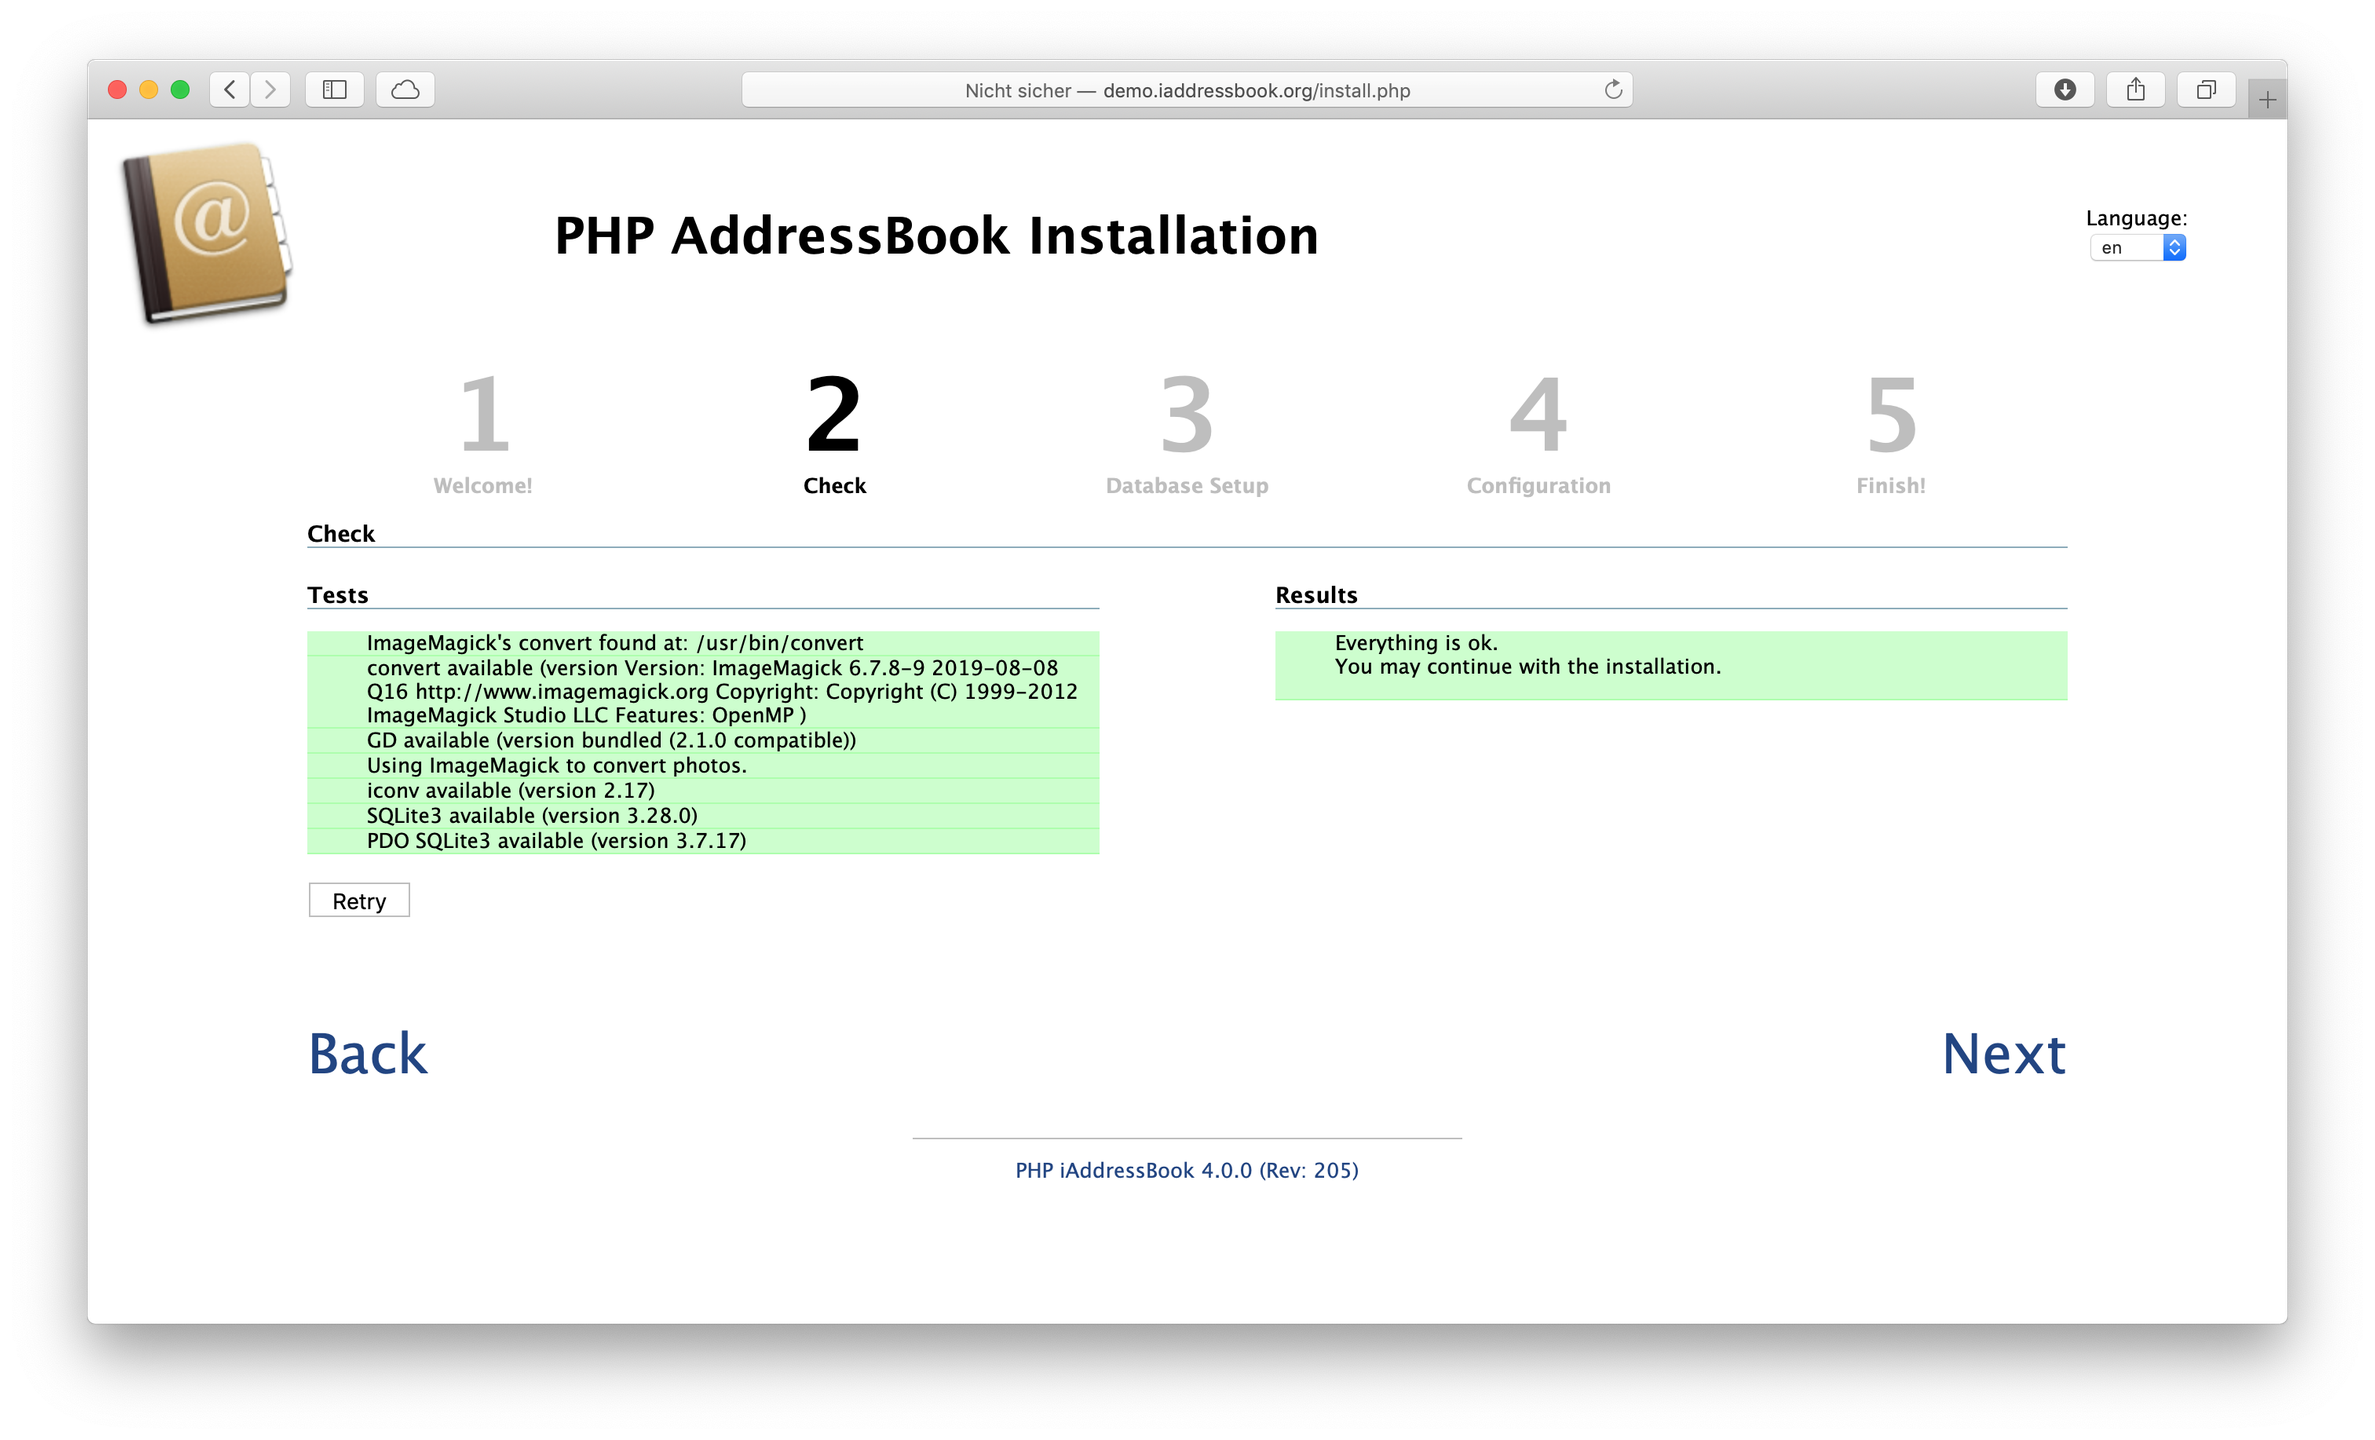Open the Share menu
The image size is (2375, 1440).
(x=2135, y=90)
